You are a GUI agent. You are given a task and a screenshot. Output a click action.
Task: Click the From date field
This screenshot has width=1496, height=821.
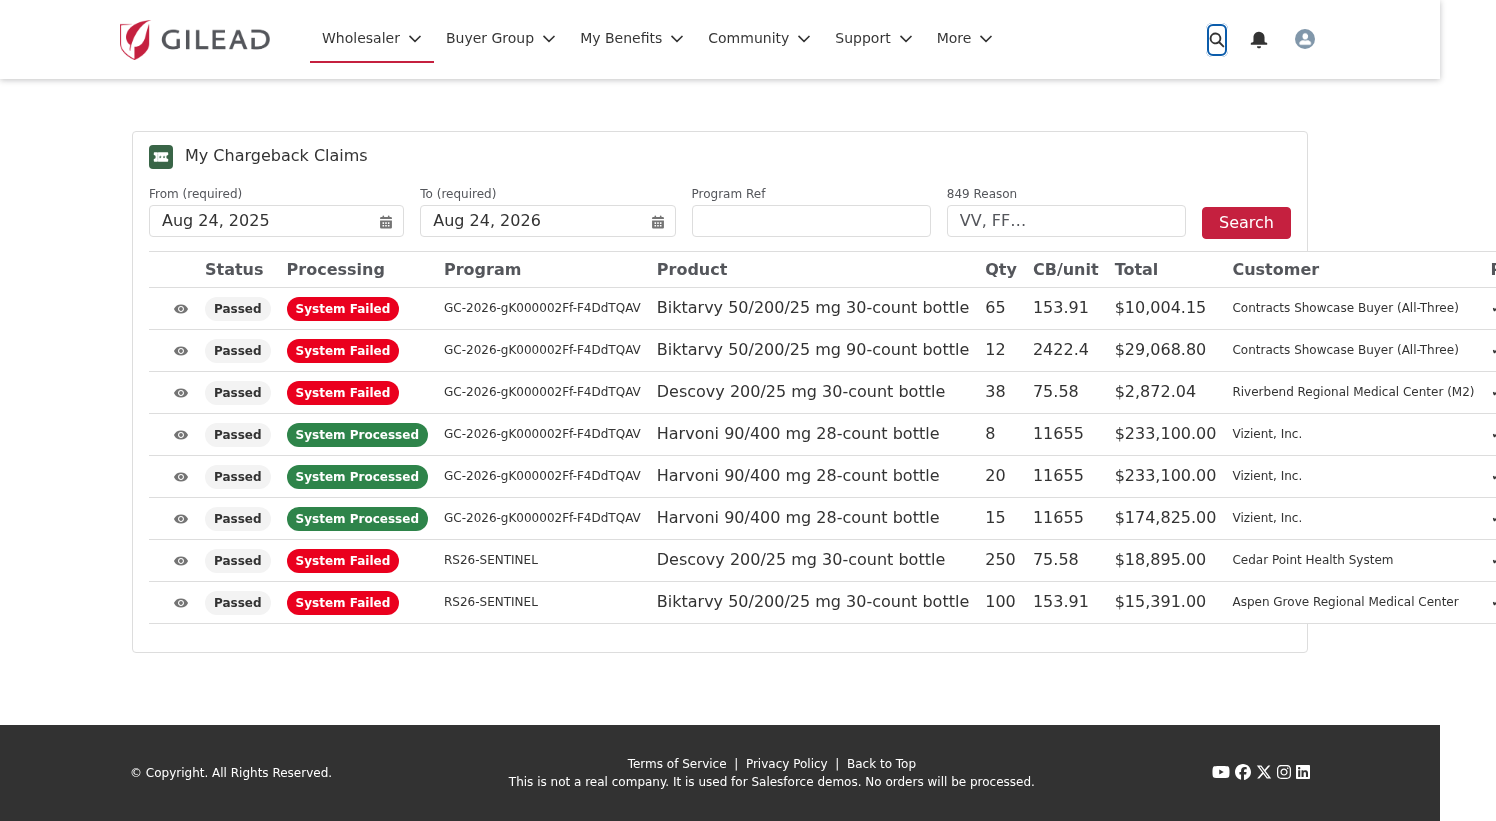coord(276,221)
